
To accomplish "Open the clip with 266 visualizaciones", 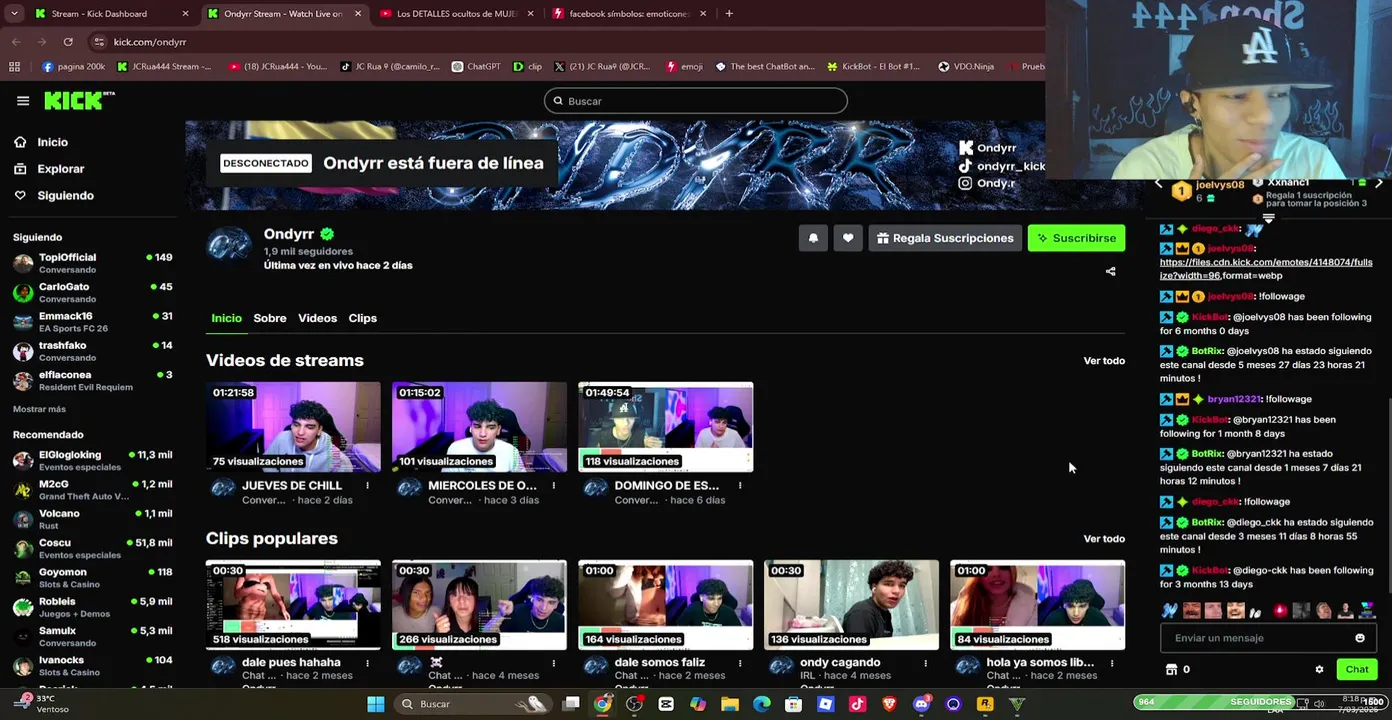I will point(479,605).
